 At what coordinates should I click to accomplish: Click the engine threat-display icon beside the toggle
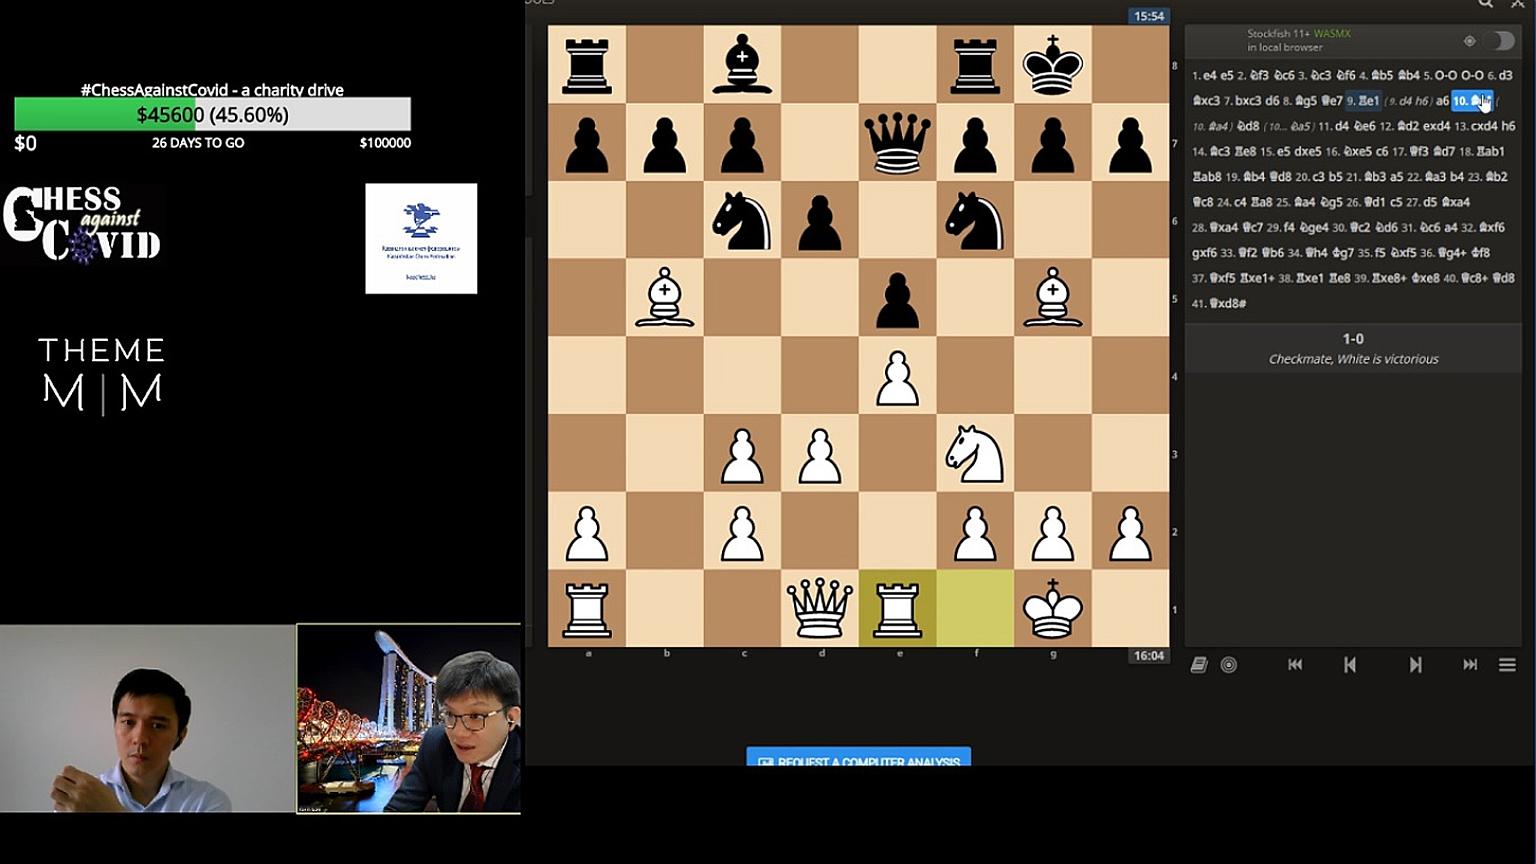pos(1469,41)
